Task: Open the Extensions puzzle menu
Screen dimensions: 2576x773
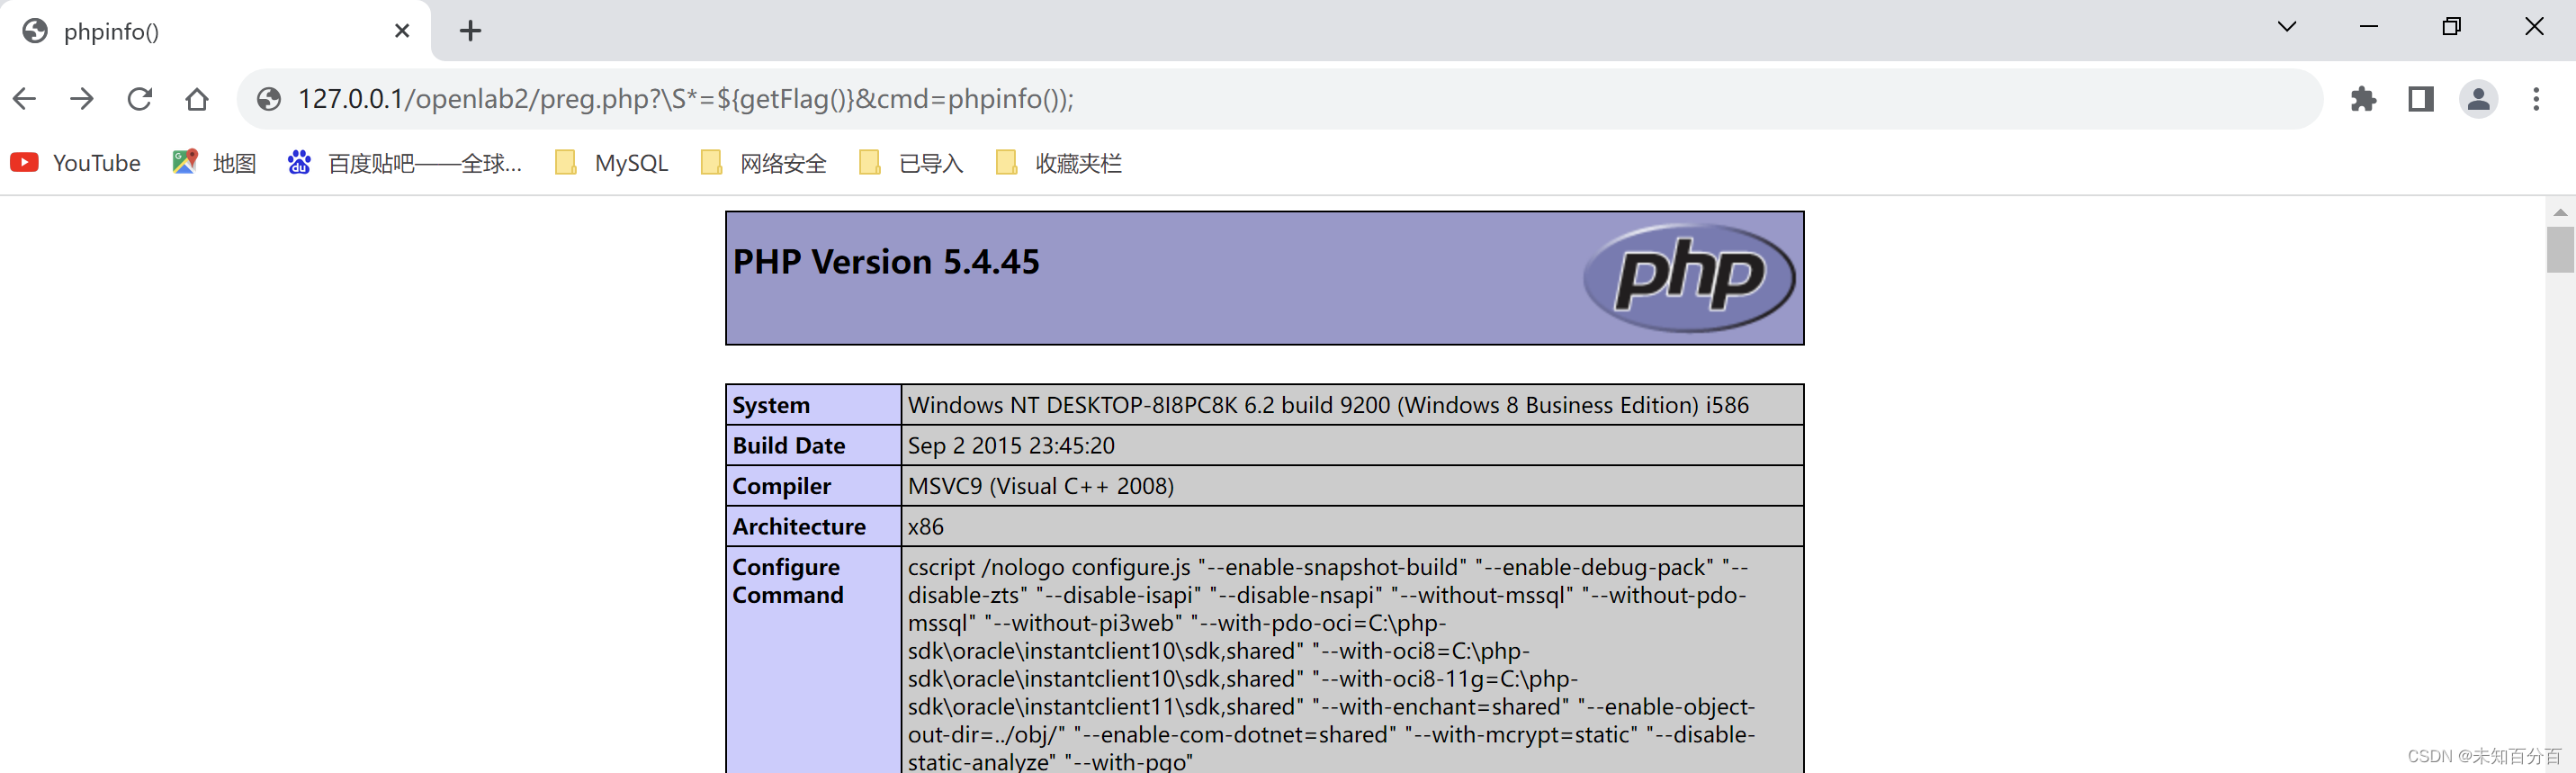Action: [x=2364, y=99]
